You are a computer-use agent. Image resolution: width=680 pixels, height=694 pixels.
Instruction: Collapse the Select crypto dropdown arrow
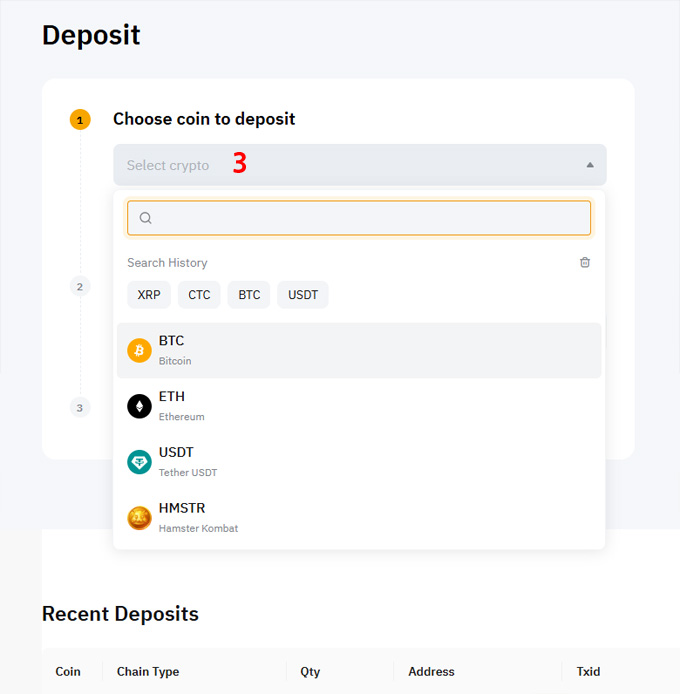pyautogui.click(x=590, y=165)
